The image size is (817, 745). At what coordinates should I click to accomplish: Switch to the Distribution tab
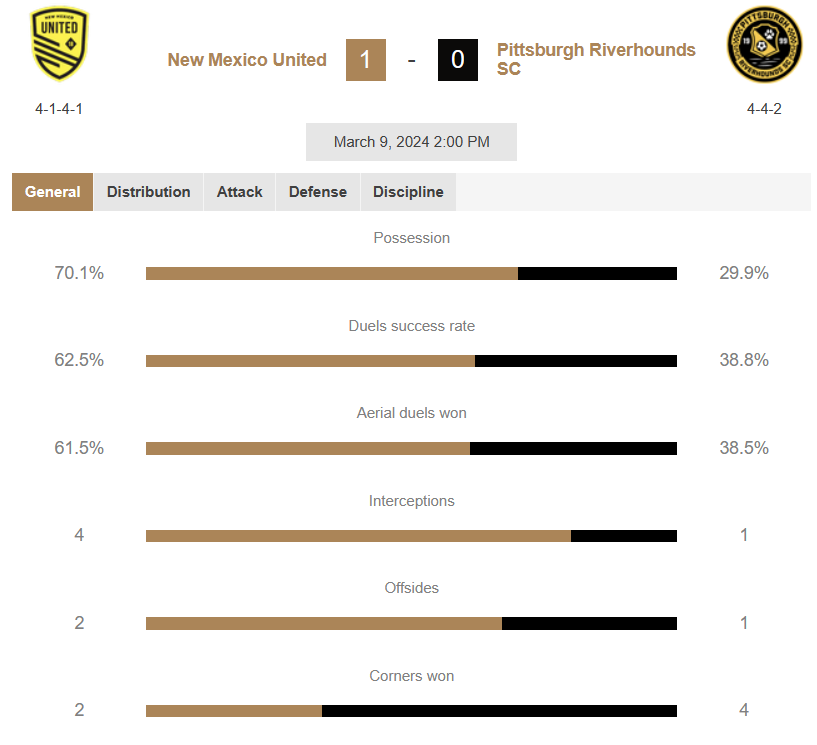pyautogui.click(x=148, y=192)
